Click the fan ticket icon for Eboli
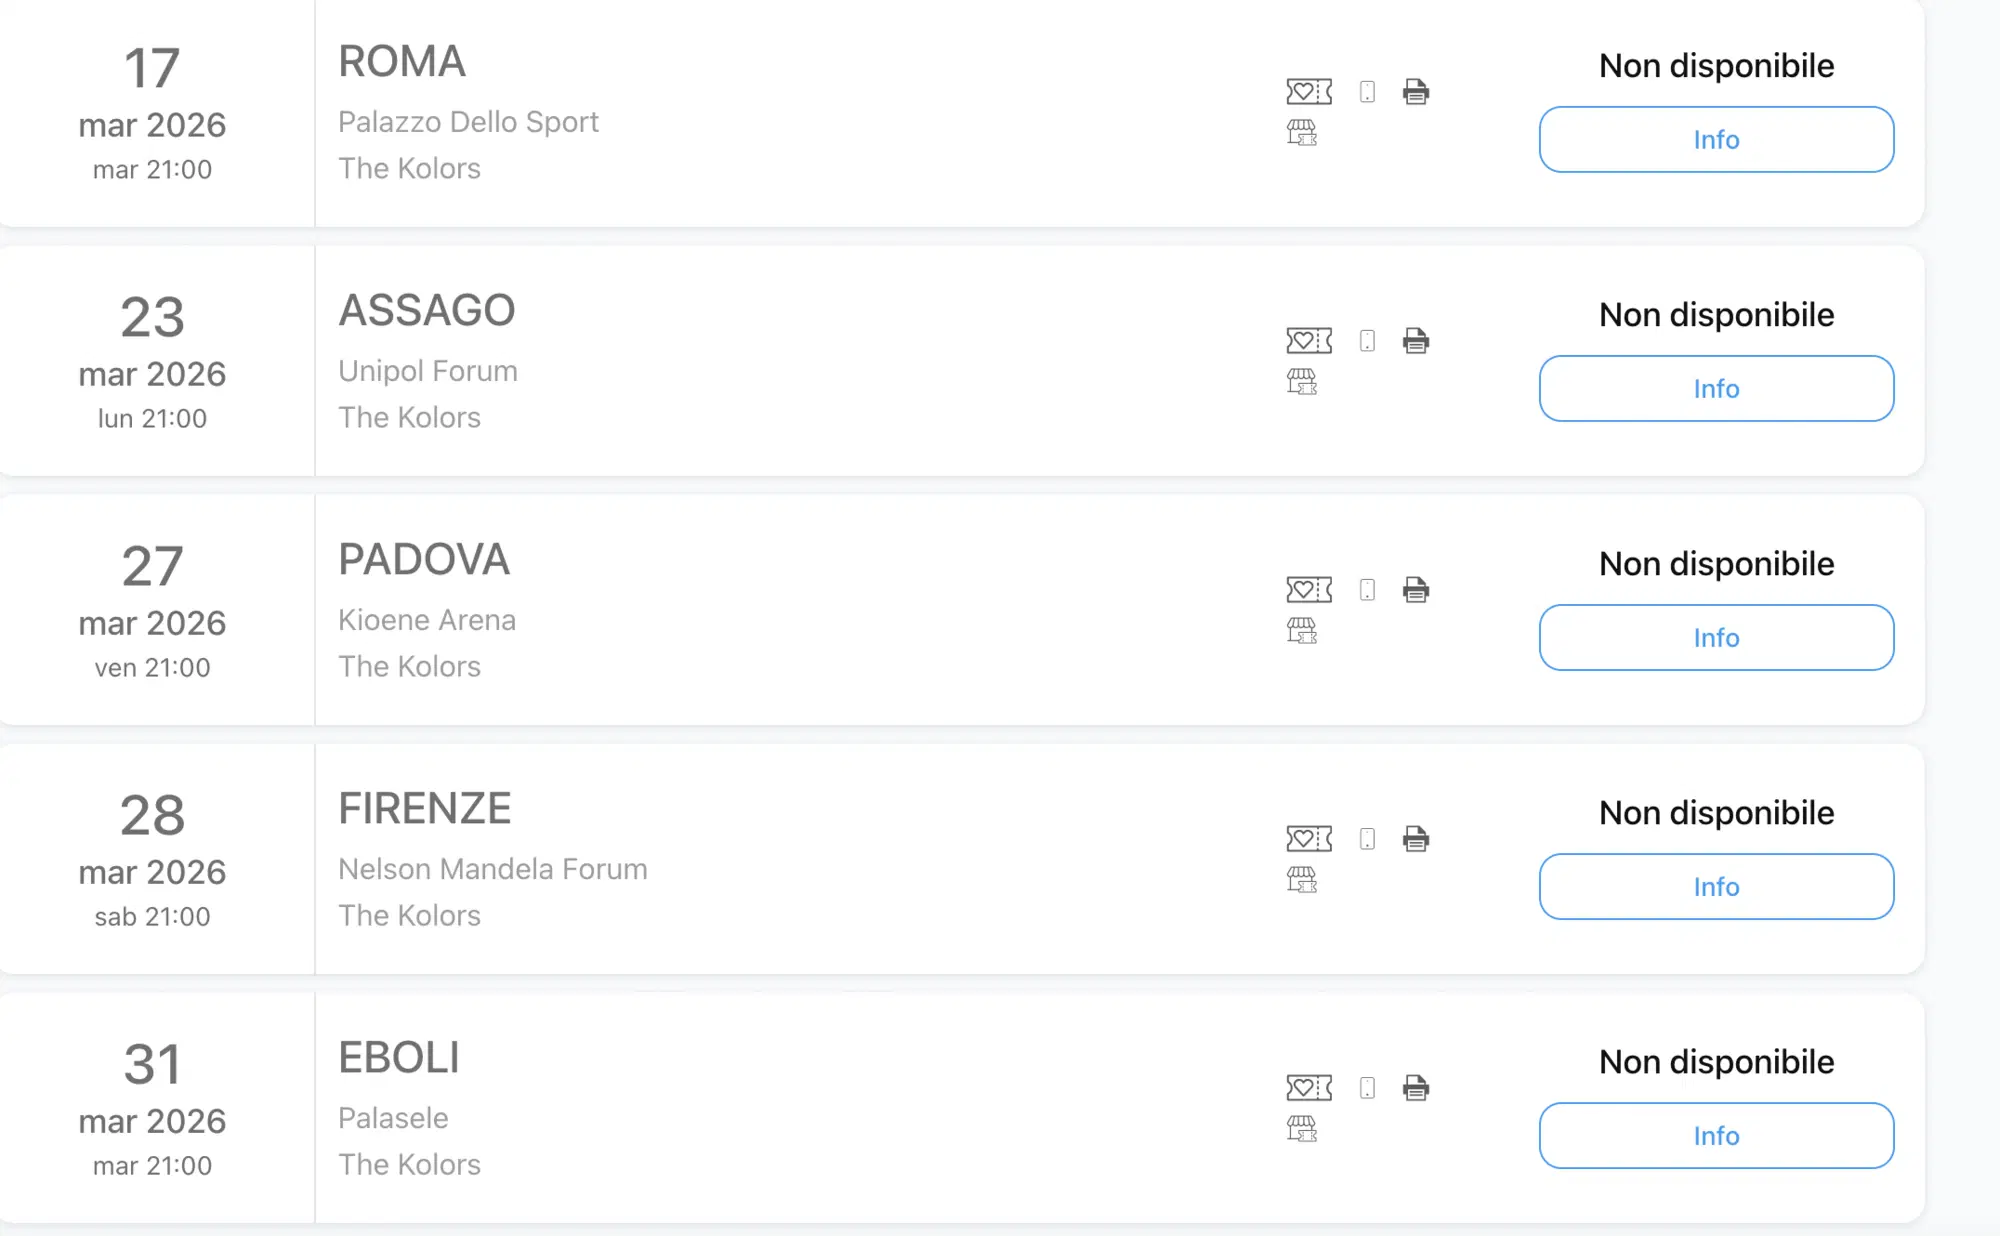2000x1236 pixels. pyautogui.click(x=1308, y=1088)
